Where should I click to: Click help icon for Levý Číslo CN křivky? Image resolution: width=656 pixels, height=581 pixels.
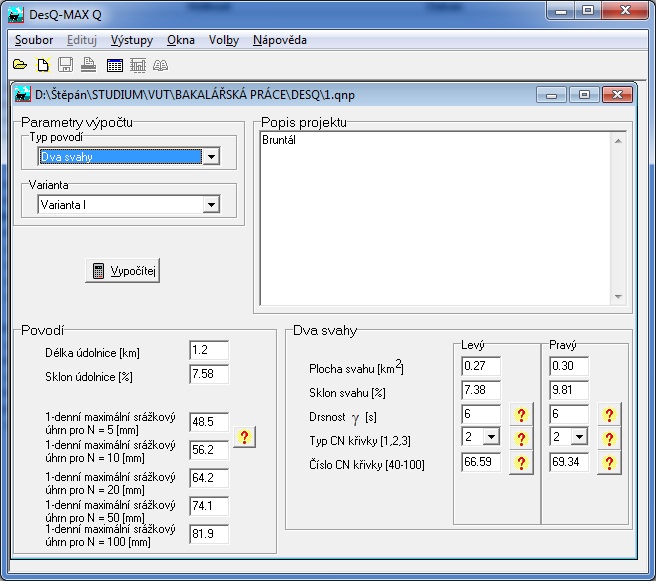[521, 463]
